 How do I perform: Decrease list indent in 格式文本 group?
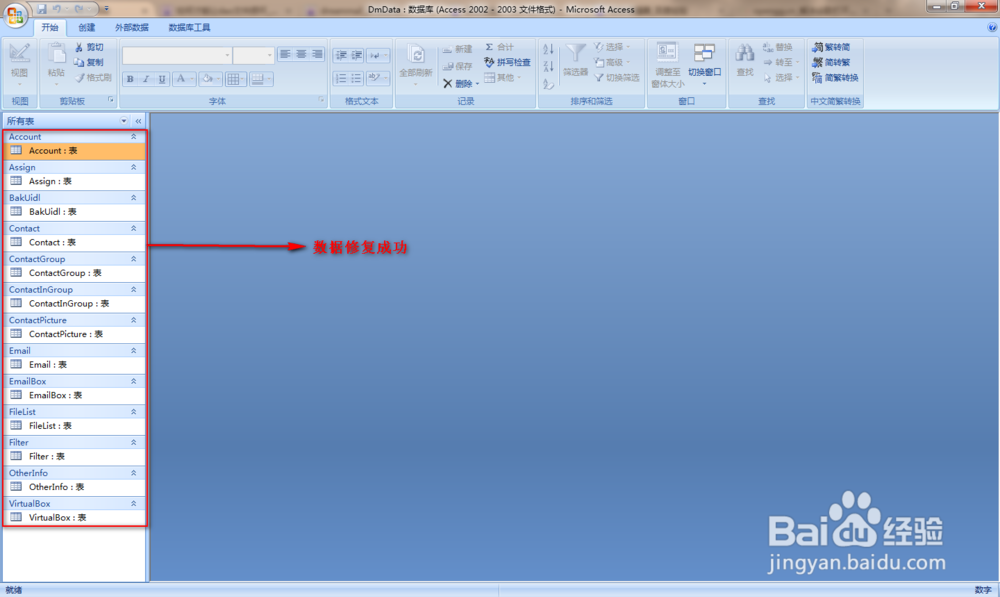pyautogui.click(x=341, y=55)
